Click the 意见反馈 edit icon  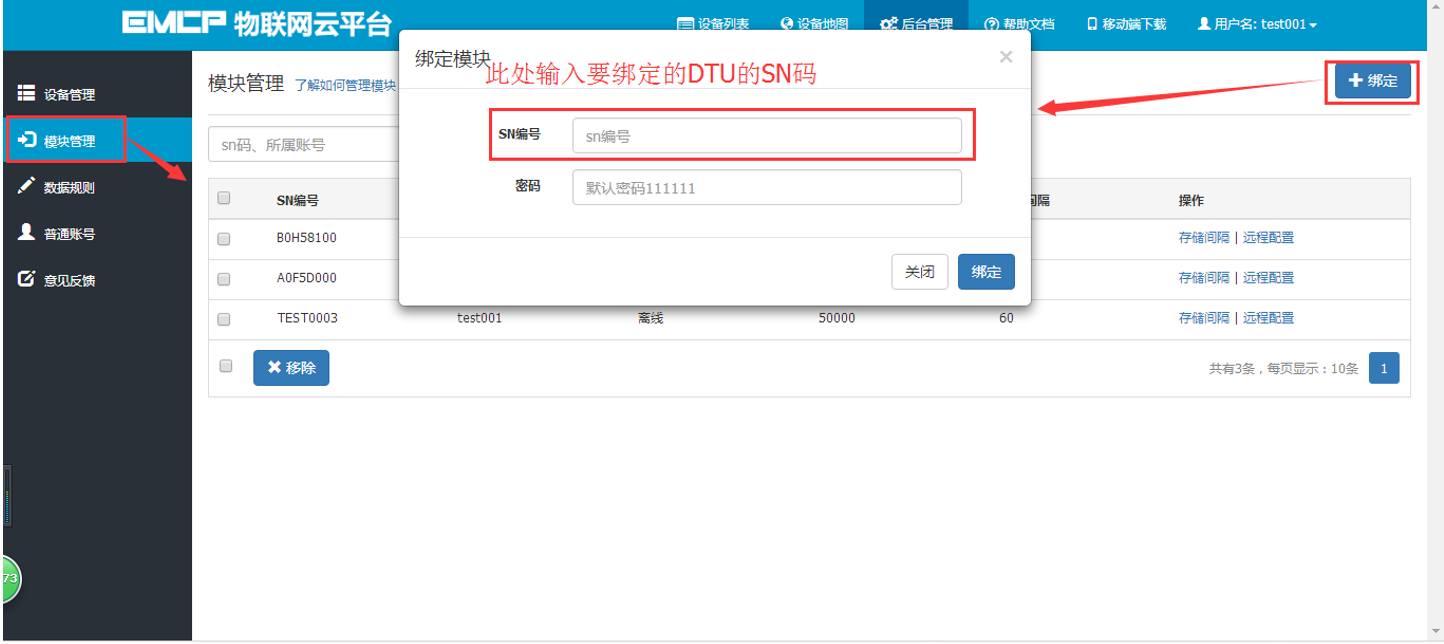(27, 279)
